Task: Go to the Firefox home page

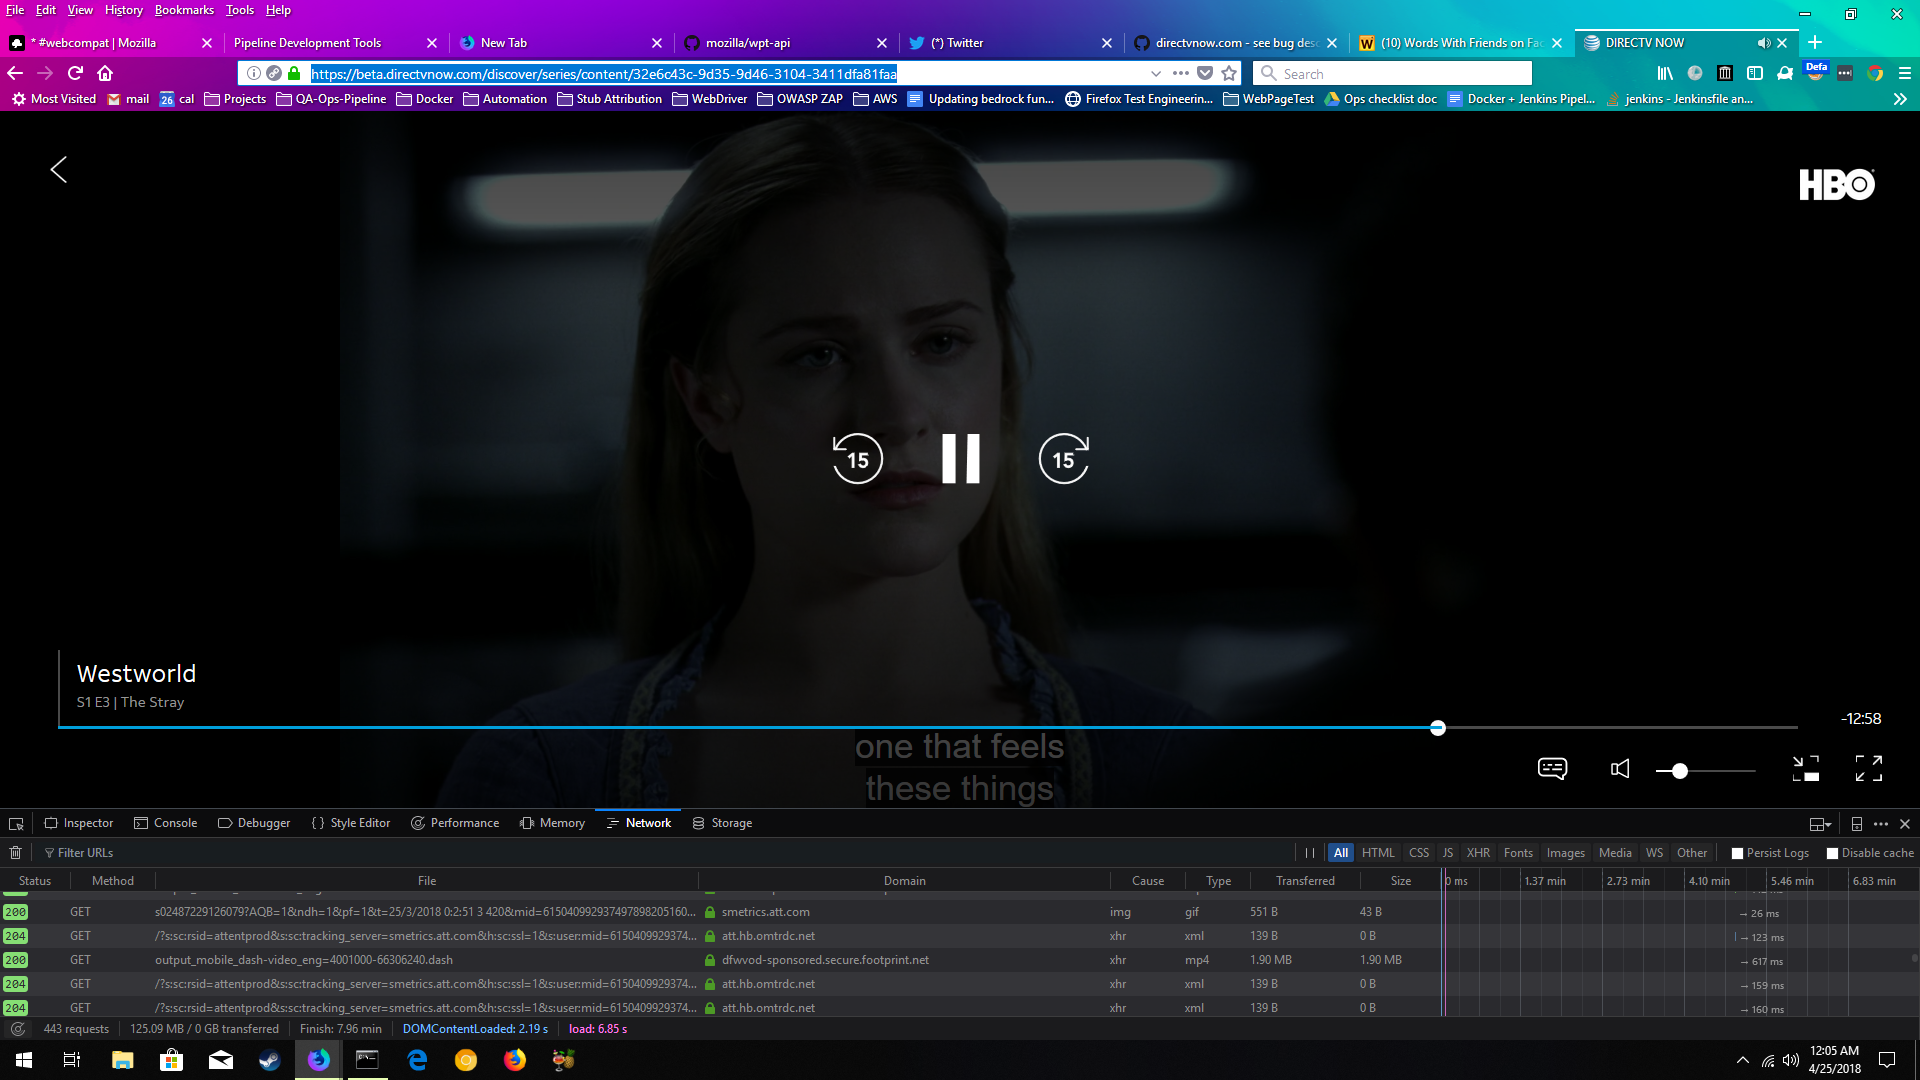Action: [x=105, y=73]
